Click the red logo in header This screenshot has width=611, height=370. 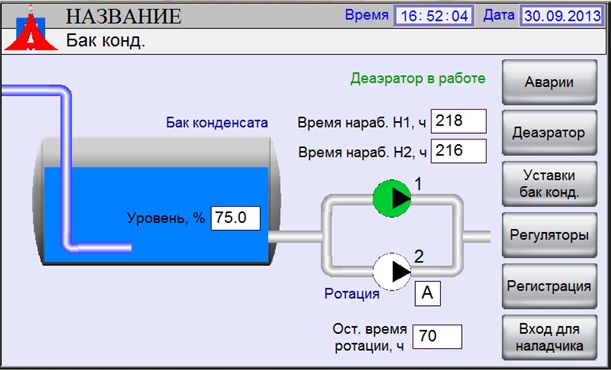(31, 28)
